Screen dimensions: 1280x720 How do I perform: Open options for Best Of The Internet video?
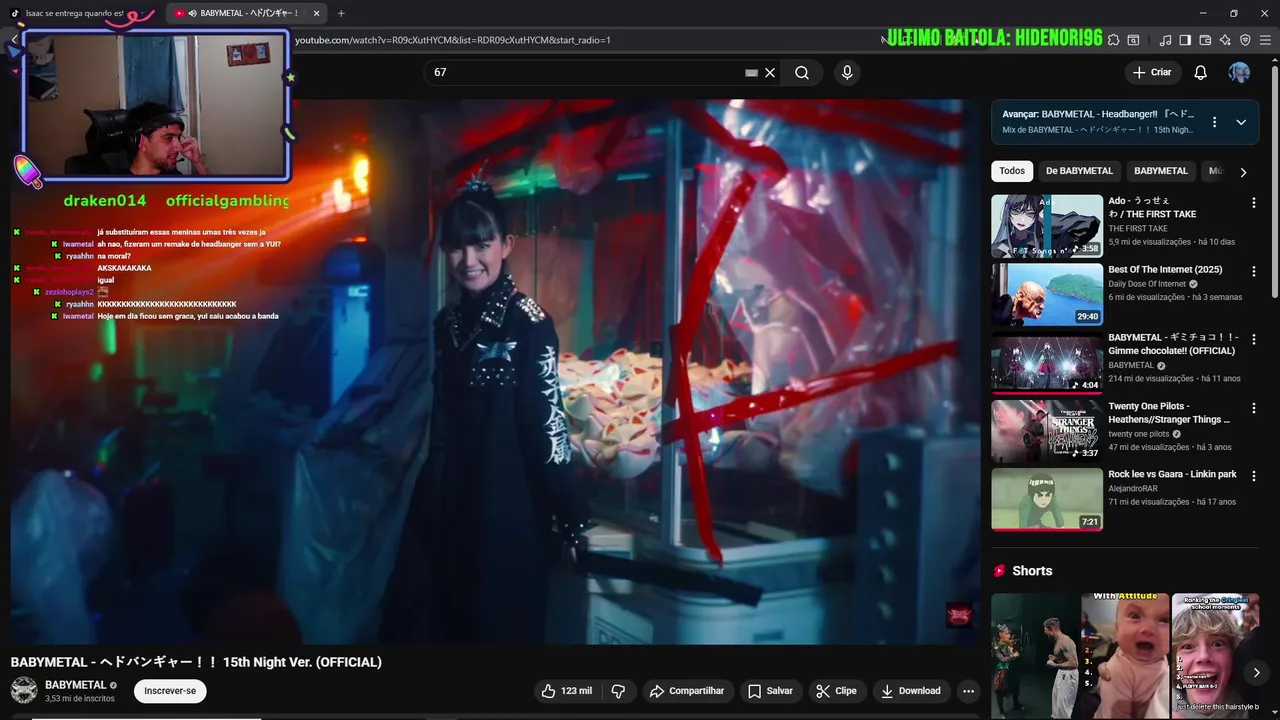[x=1253, y=271]
